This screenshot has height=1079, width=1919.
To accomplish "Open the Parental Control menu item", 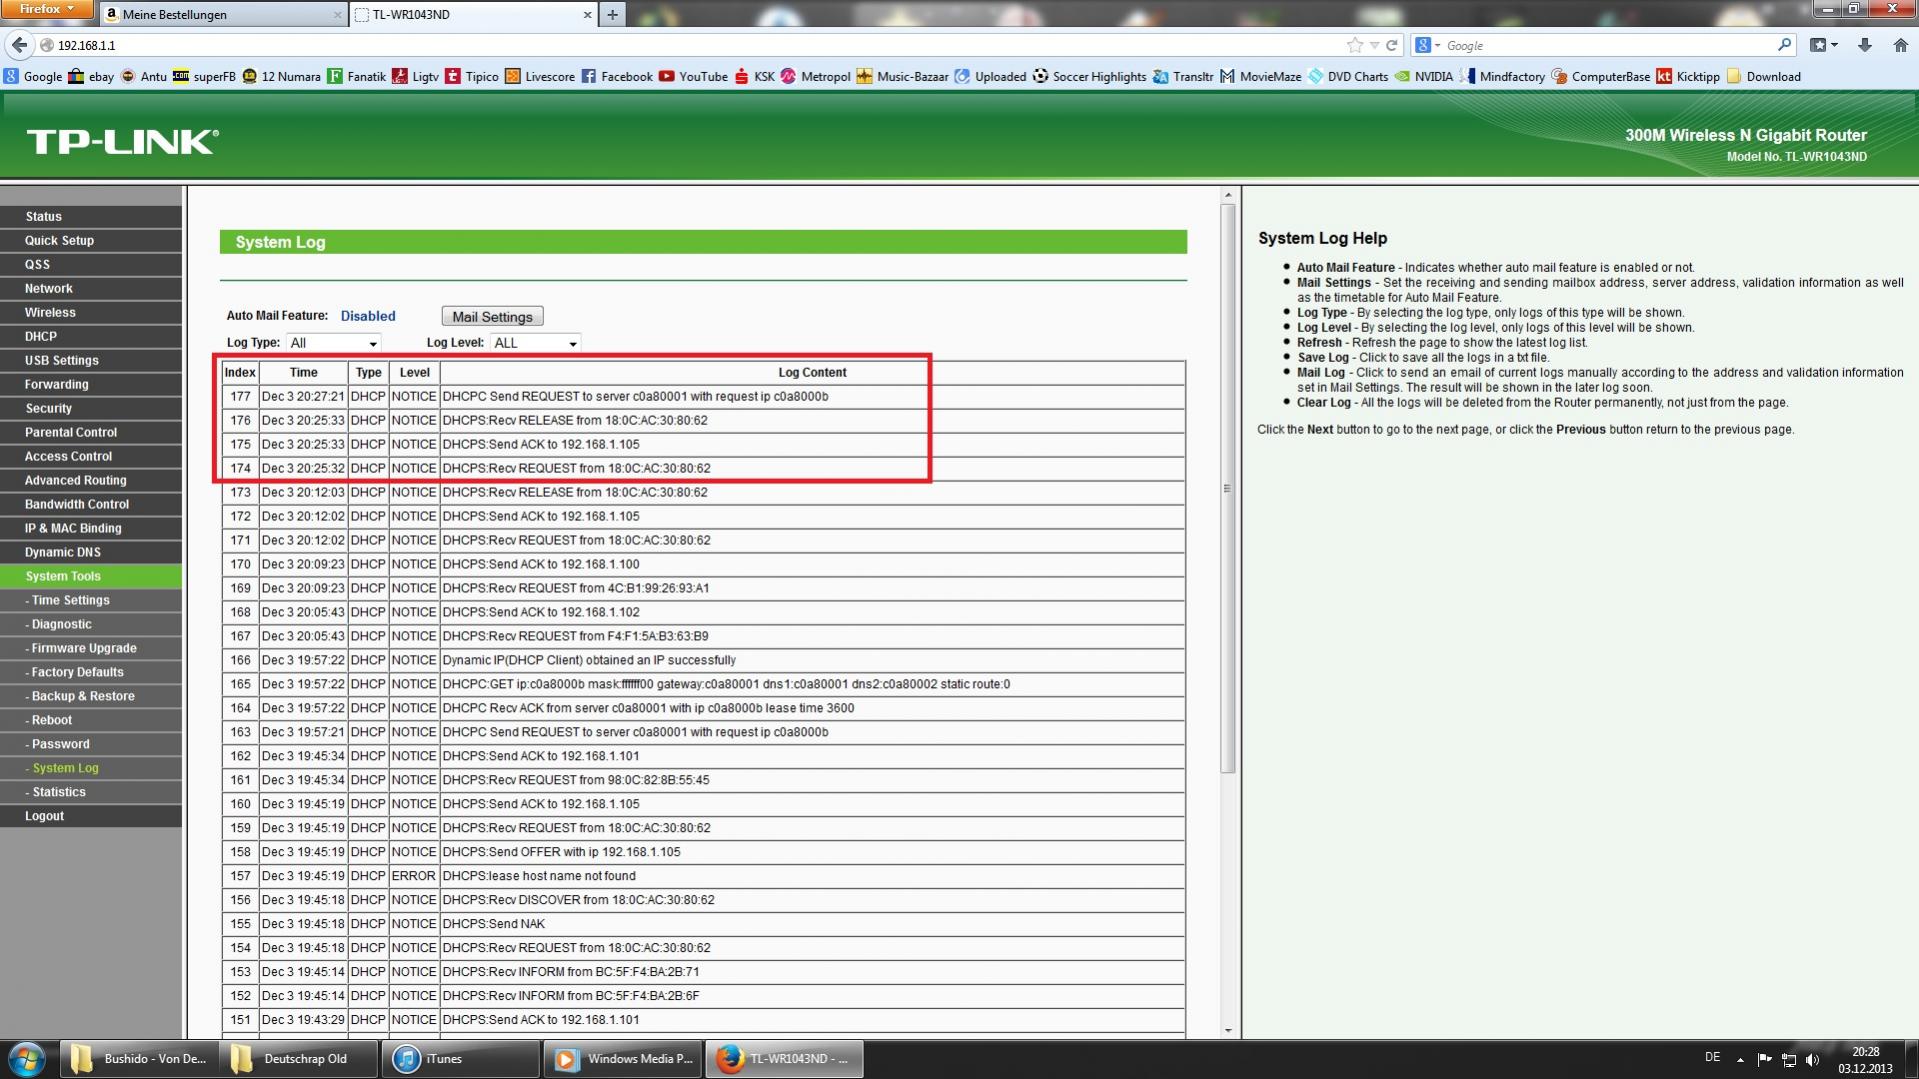I will (x=91, y=432).
